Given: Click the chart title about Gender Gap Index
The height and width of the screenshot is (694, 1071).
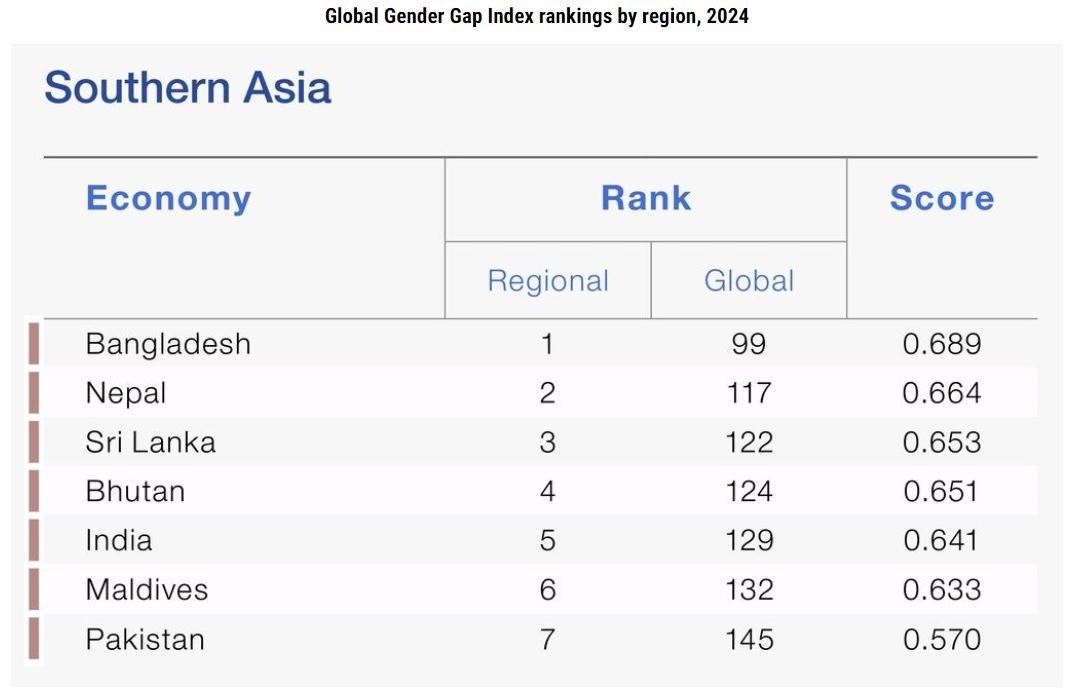Looking at the screenshot, I should 536,16.
